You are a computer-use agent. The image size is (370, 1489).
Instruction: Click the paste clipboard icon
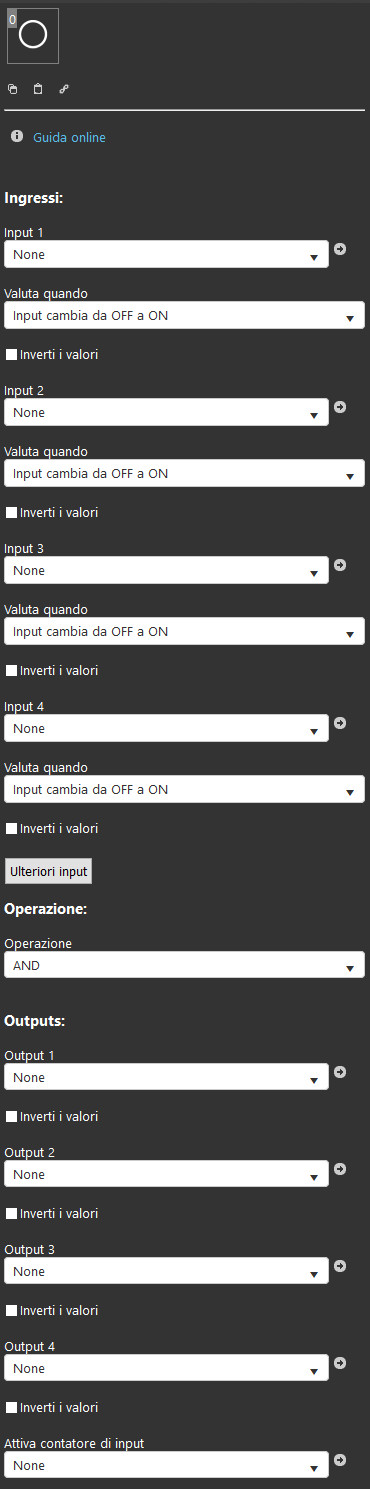38,89
